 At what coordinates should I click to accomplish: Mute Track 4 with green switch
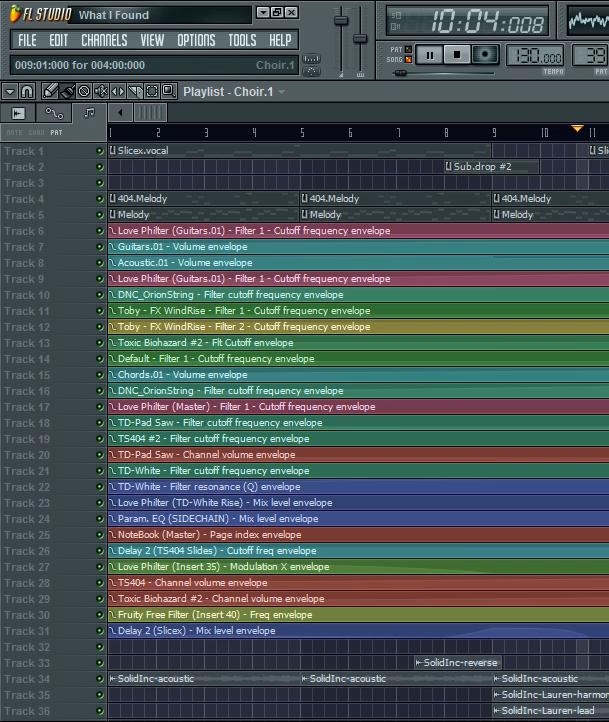pyautogui.click(x=99, y=199)
